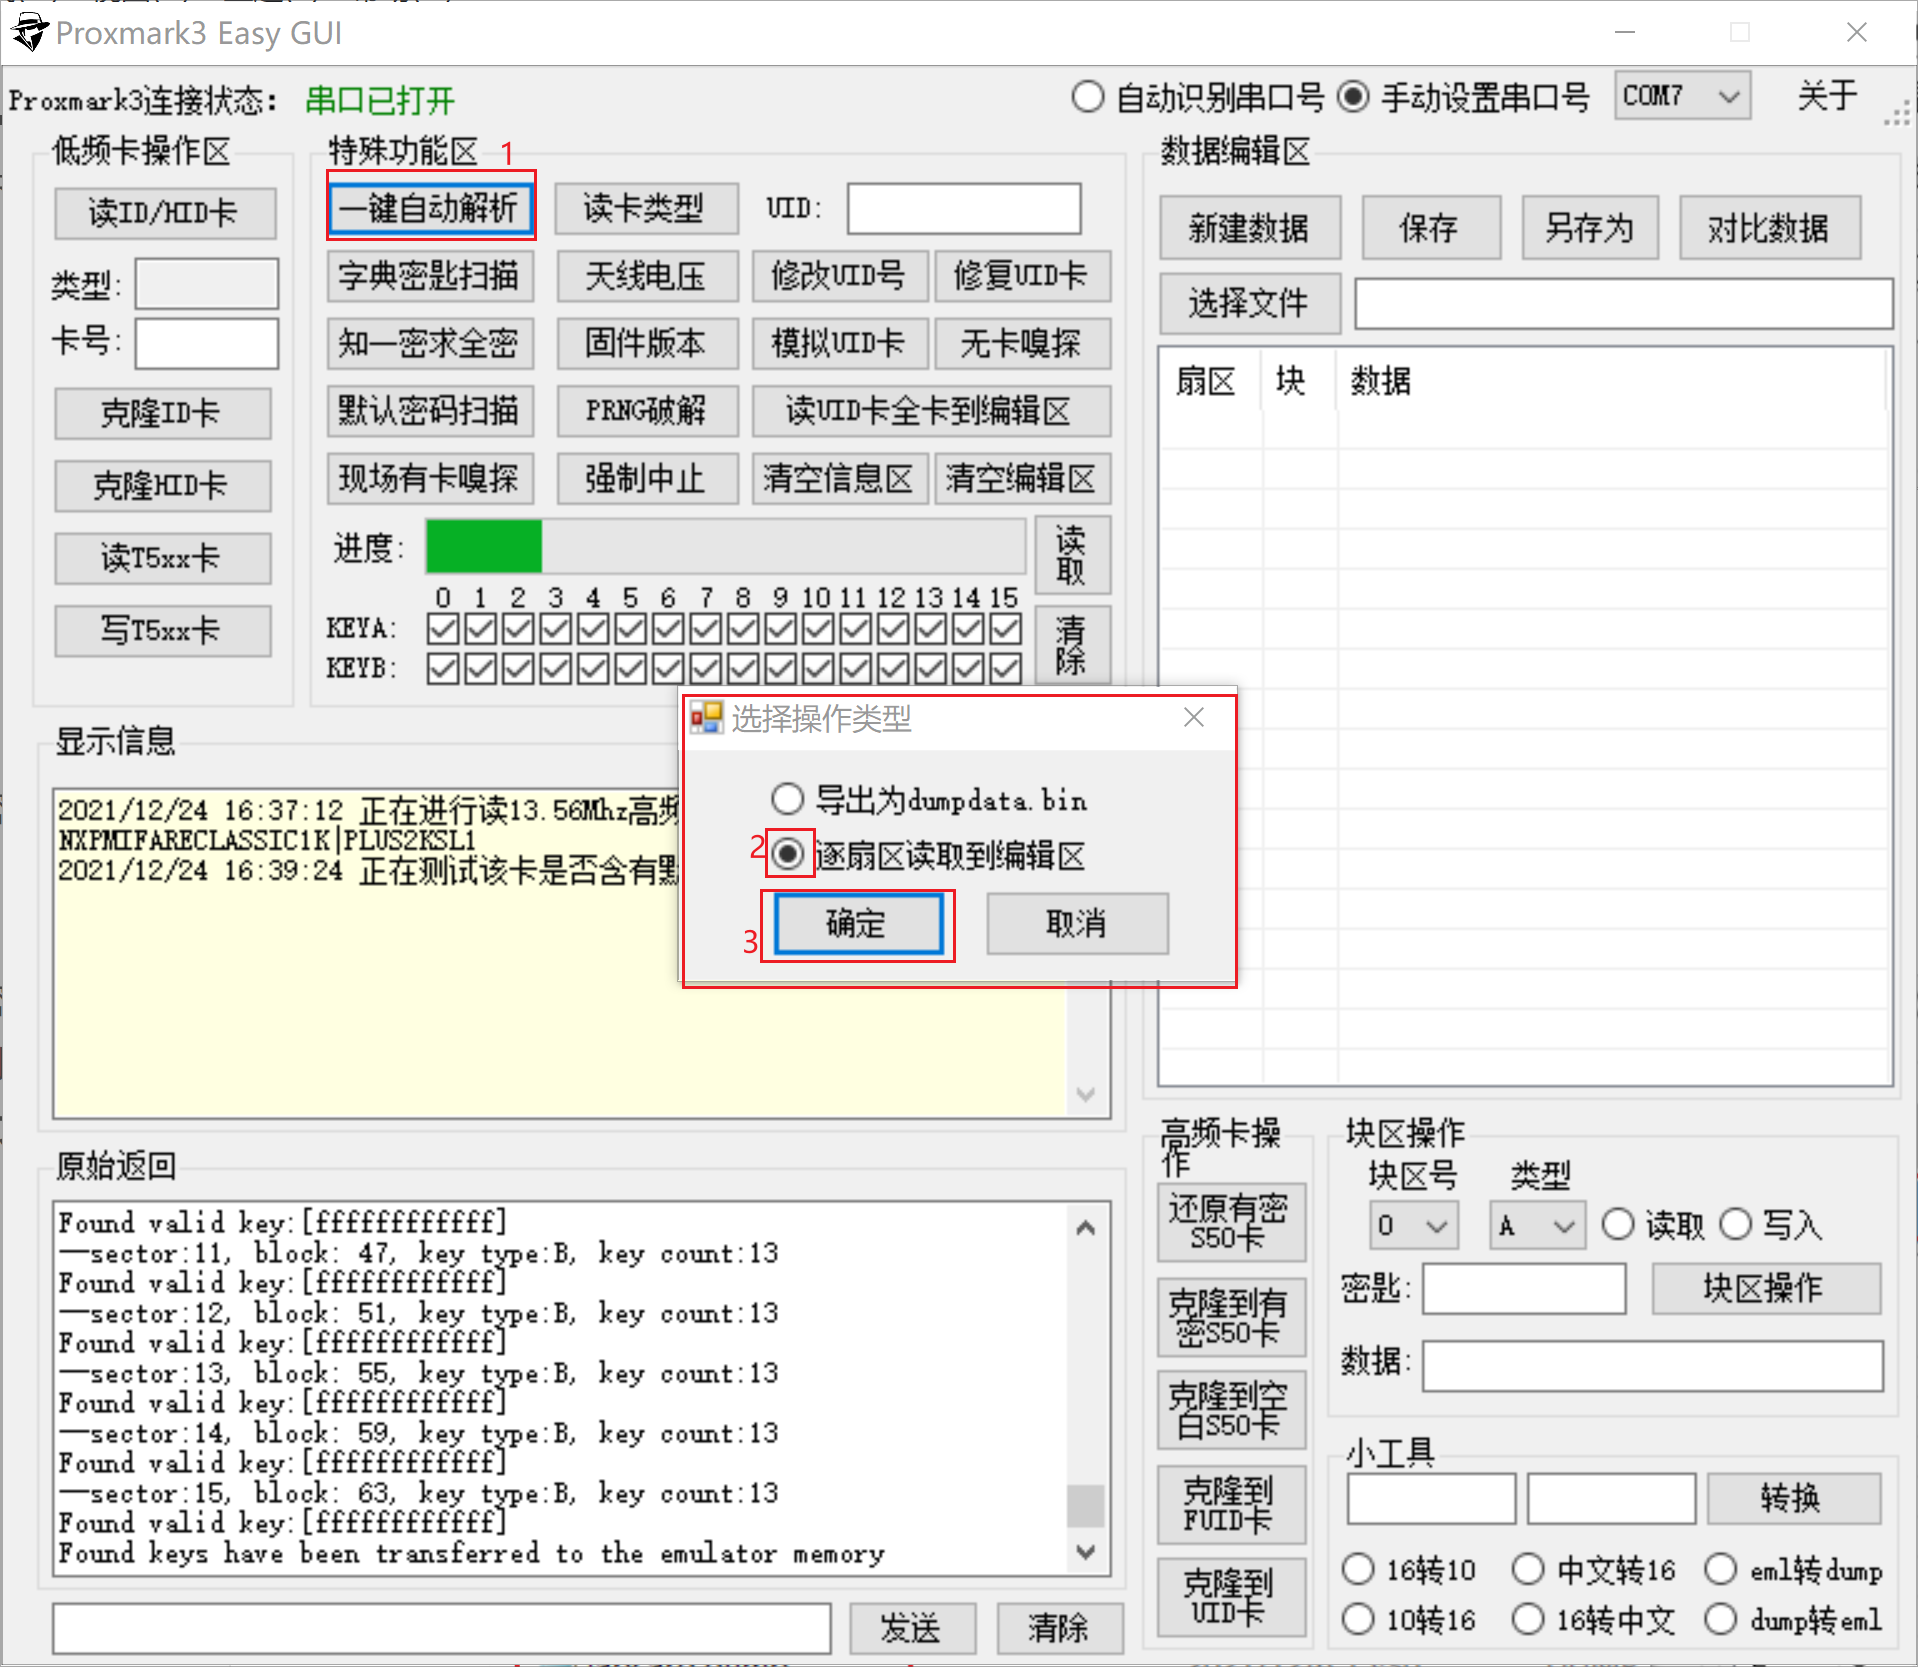Click scroll-up arrow in 原始返回 log
The image size is (1918, 1667).
(x=1086, y=1227)
